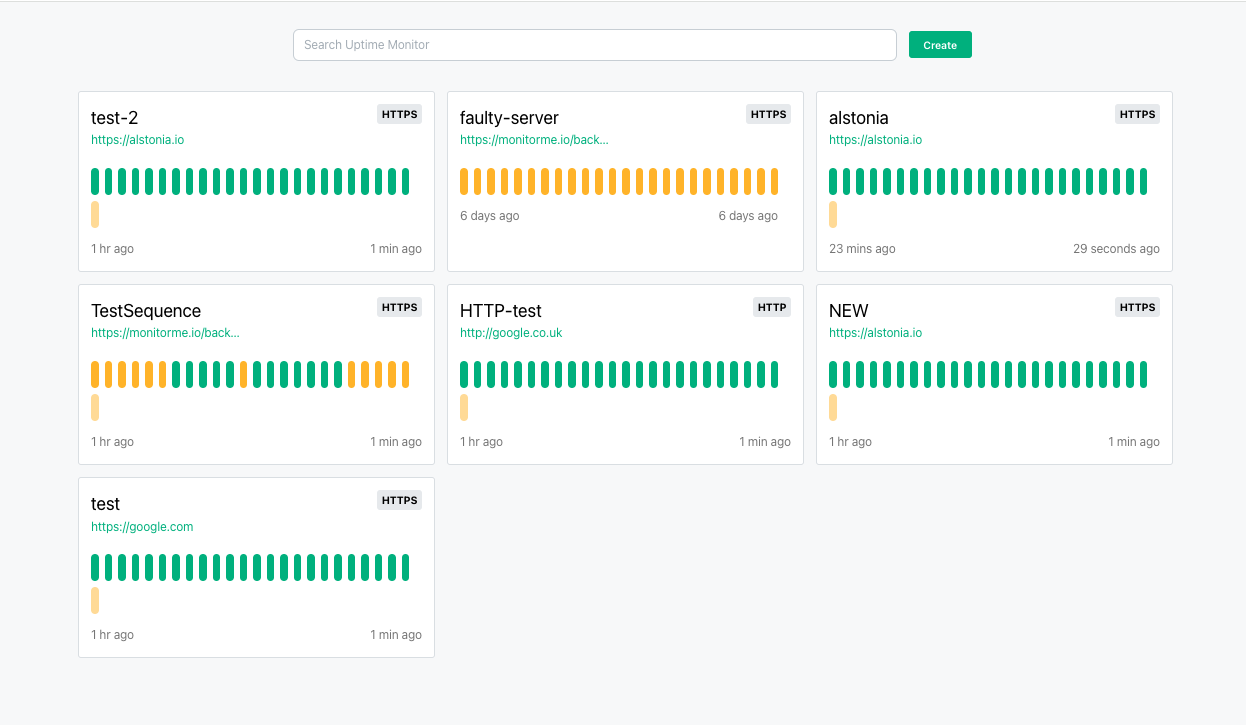
Task: Open the test-2 monitor card title
Action: [x=115, y=118]
